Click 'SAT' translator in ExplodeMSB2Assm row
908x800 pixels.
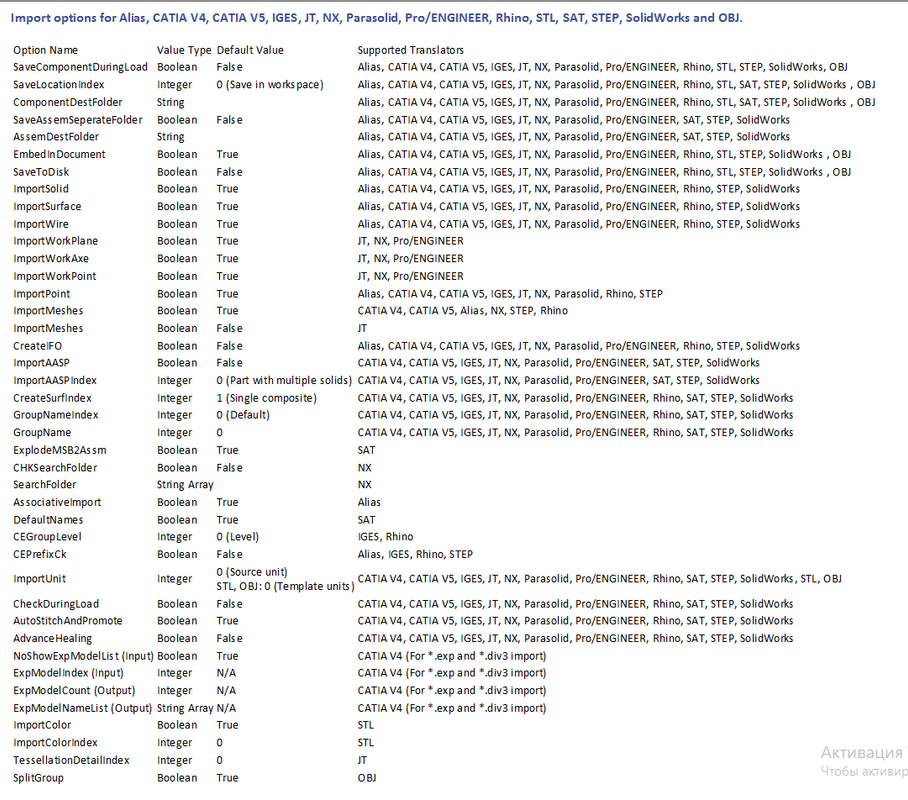pos(366,450)
